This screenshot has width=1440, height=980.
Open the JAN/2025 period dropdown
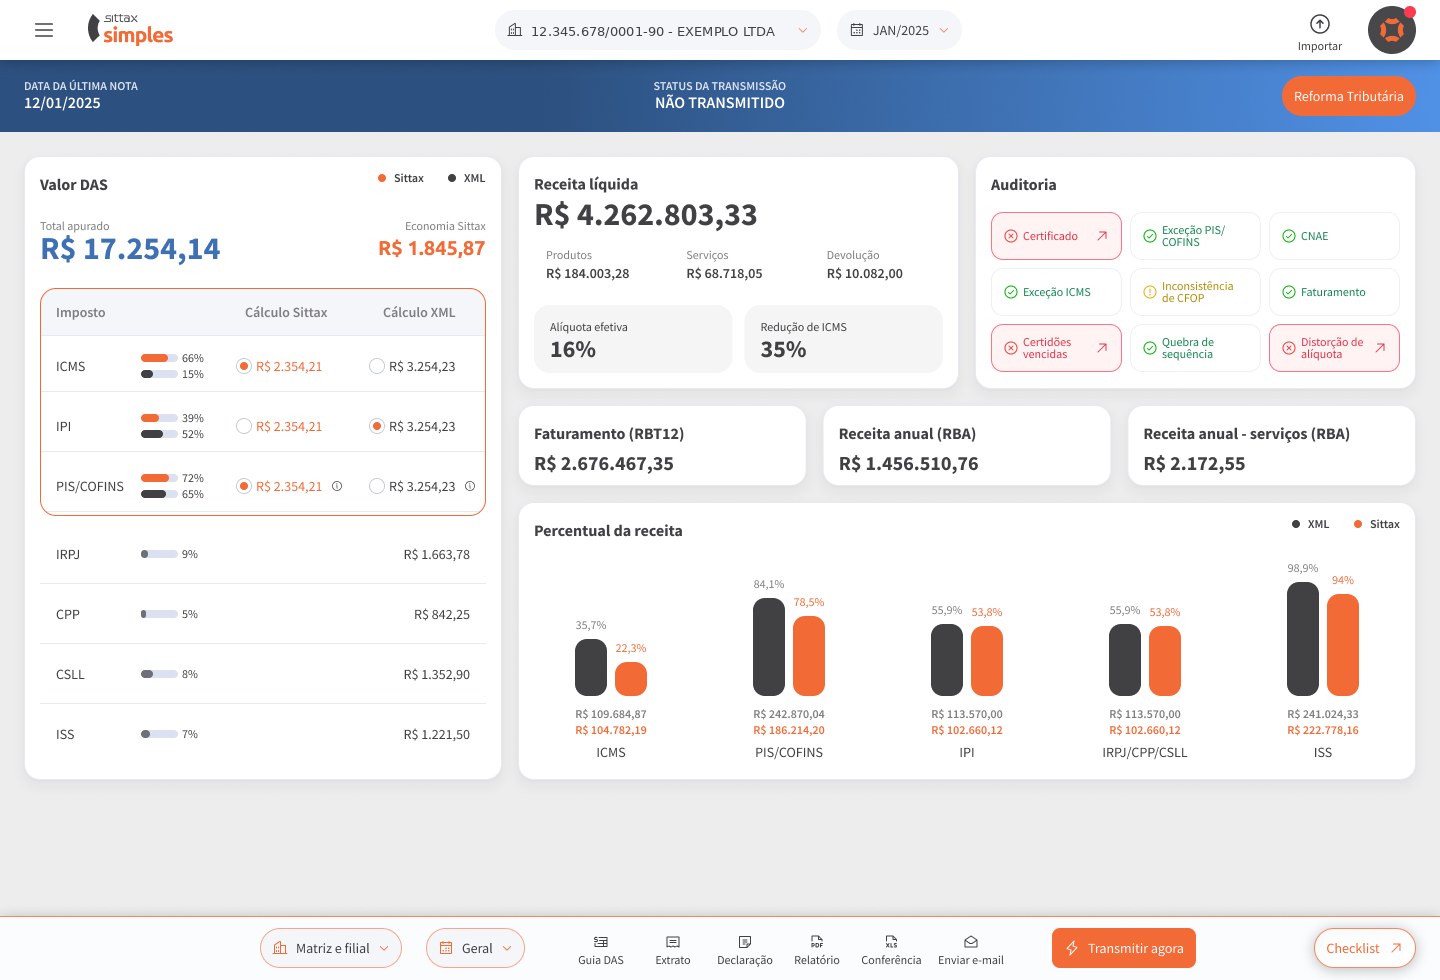tap(899, 30)
